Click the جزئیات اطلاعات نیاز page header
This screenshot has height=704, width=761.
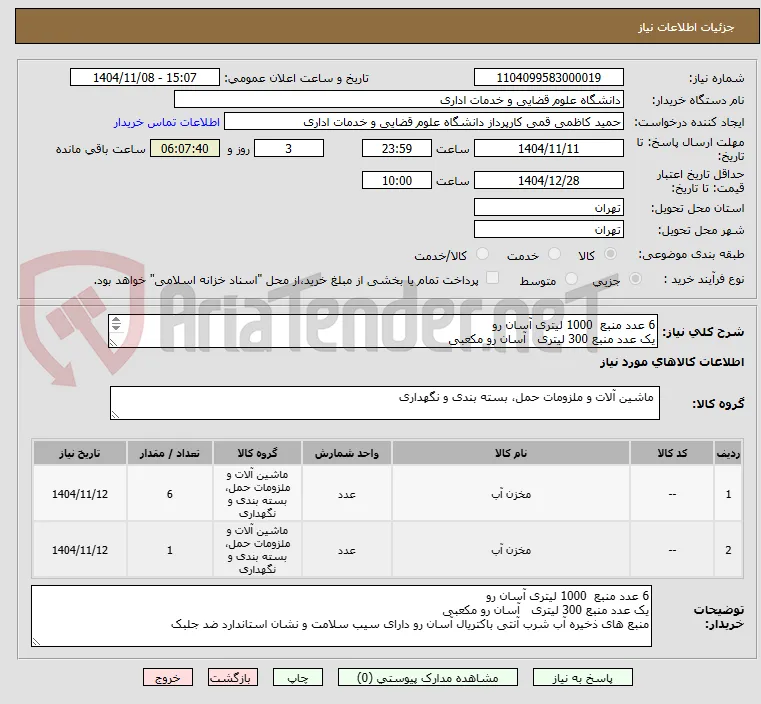tap(686, 27)
